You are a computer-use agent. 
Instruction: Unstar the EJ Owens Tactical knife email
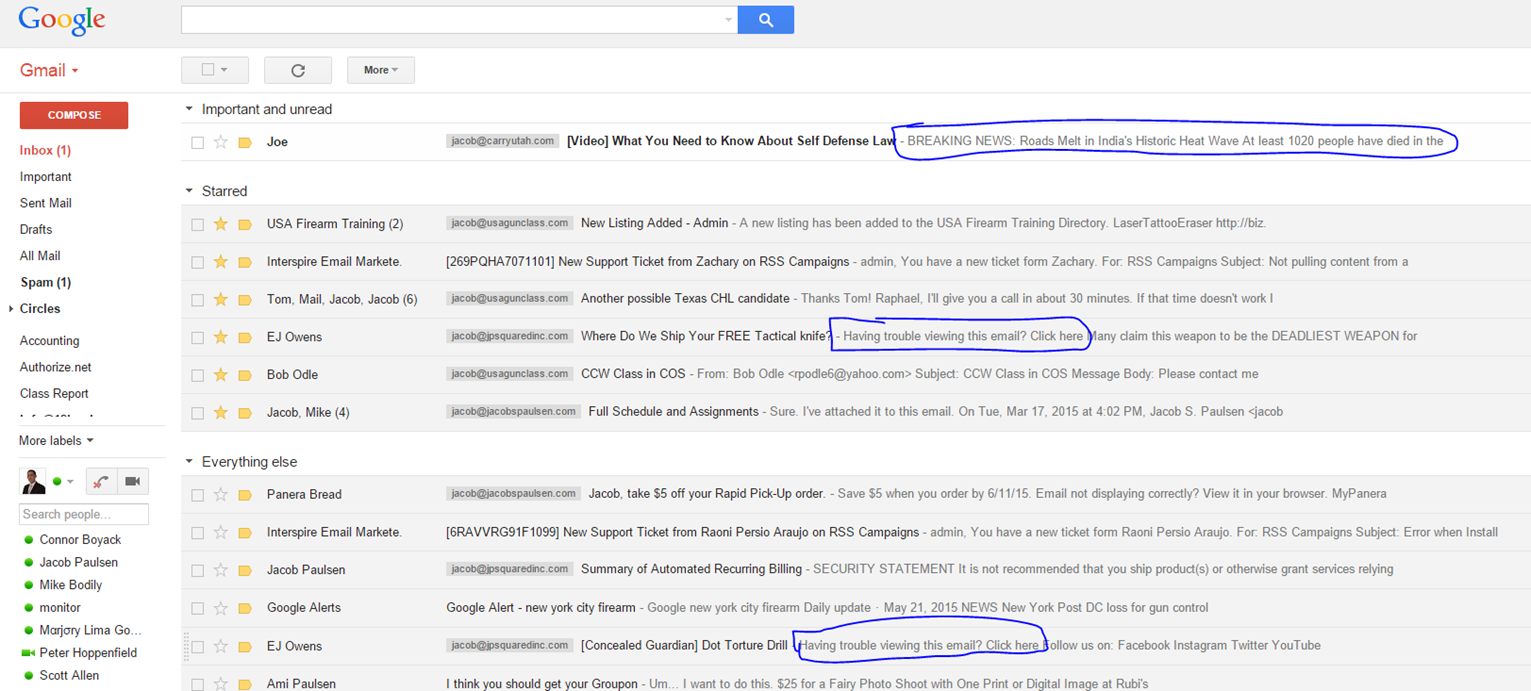221,337
